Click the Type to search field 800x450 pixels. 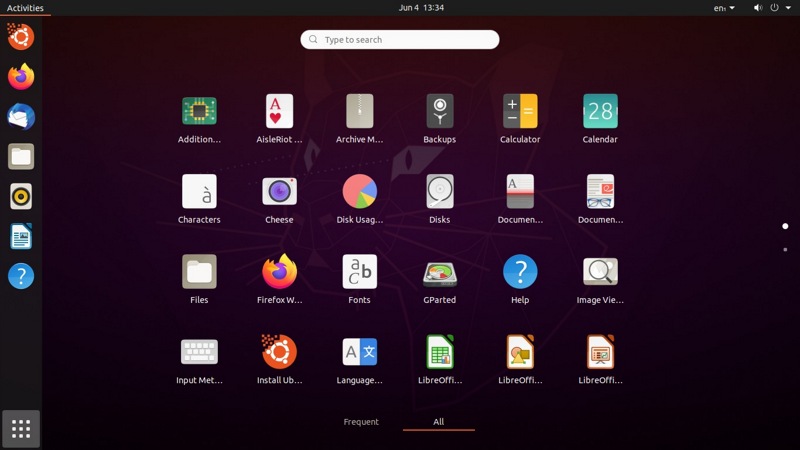point(399,40)
